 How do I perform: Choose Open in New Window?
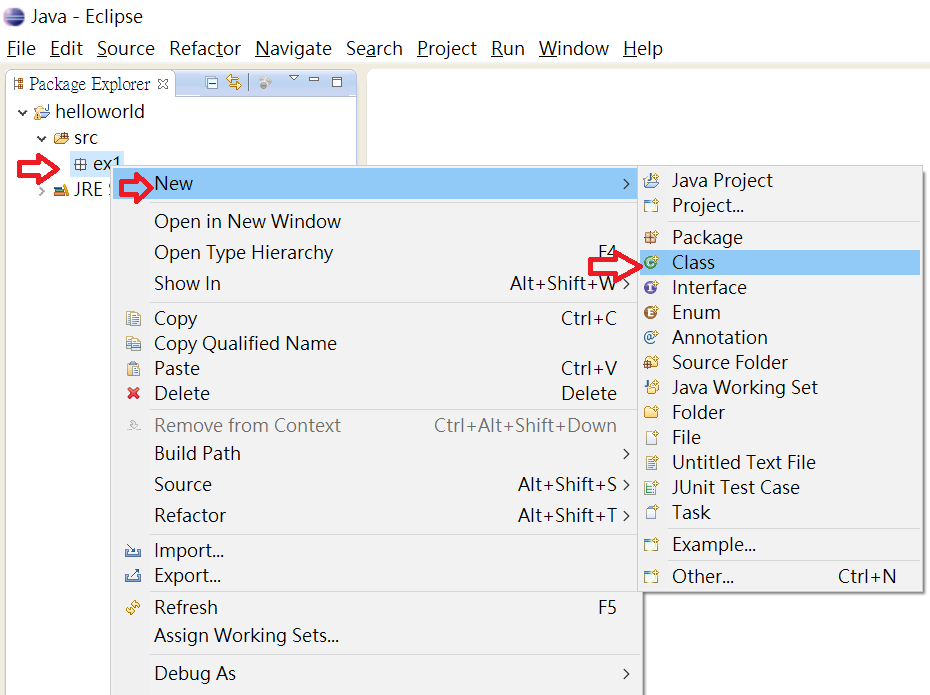[x=375, y=221]
